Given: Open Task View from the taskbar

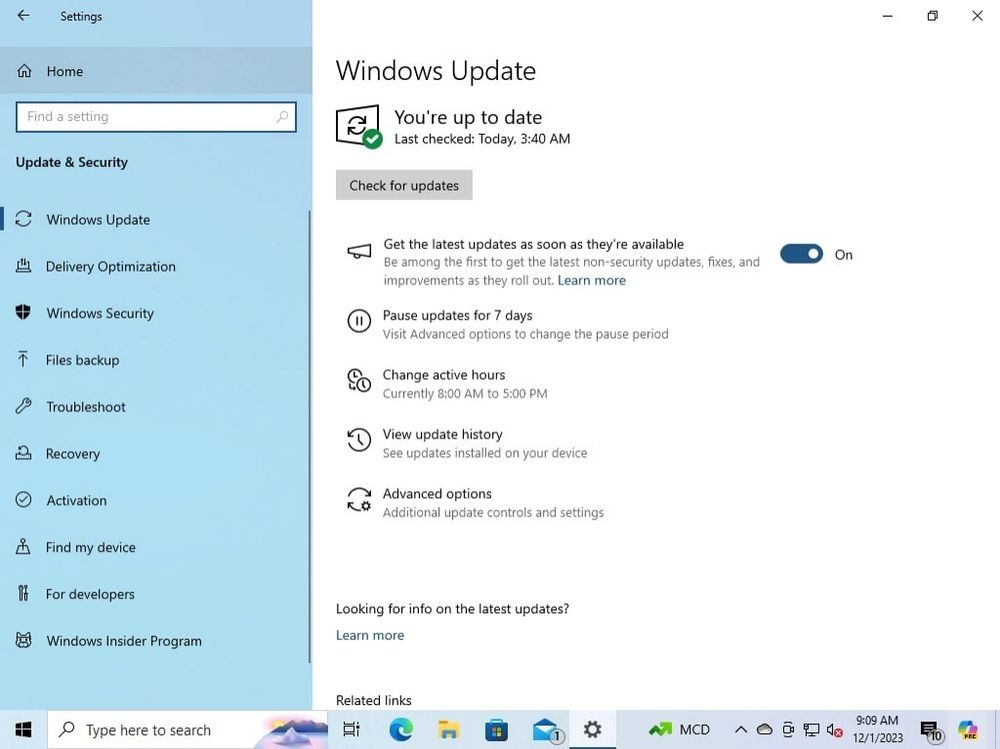Looking at the screenshot, I should (351, 729).
